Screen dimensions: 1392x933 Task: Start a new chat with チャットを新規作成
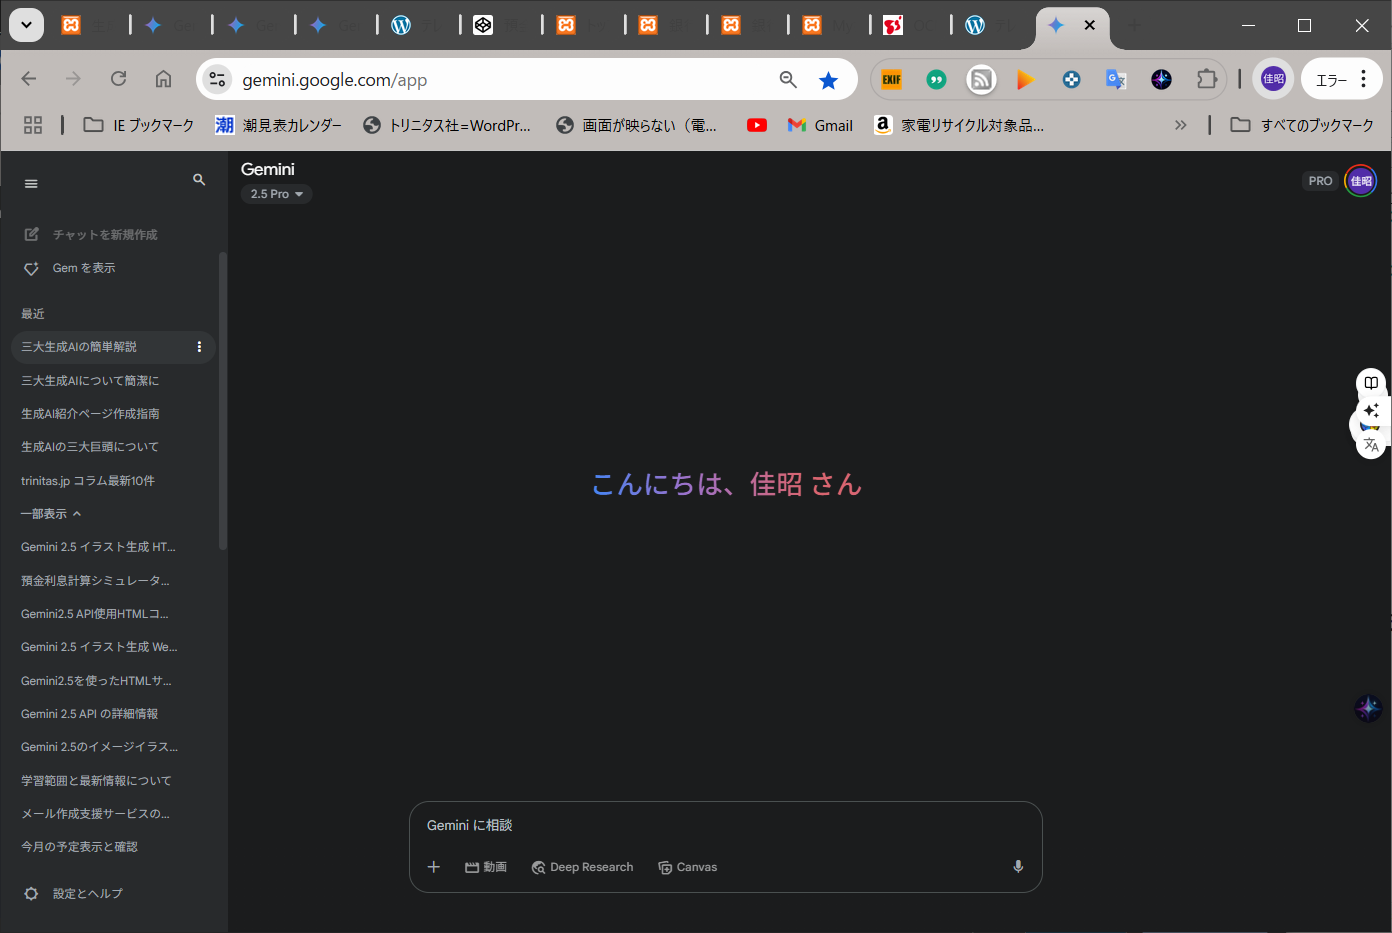[90, 234]
